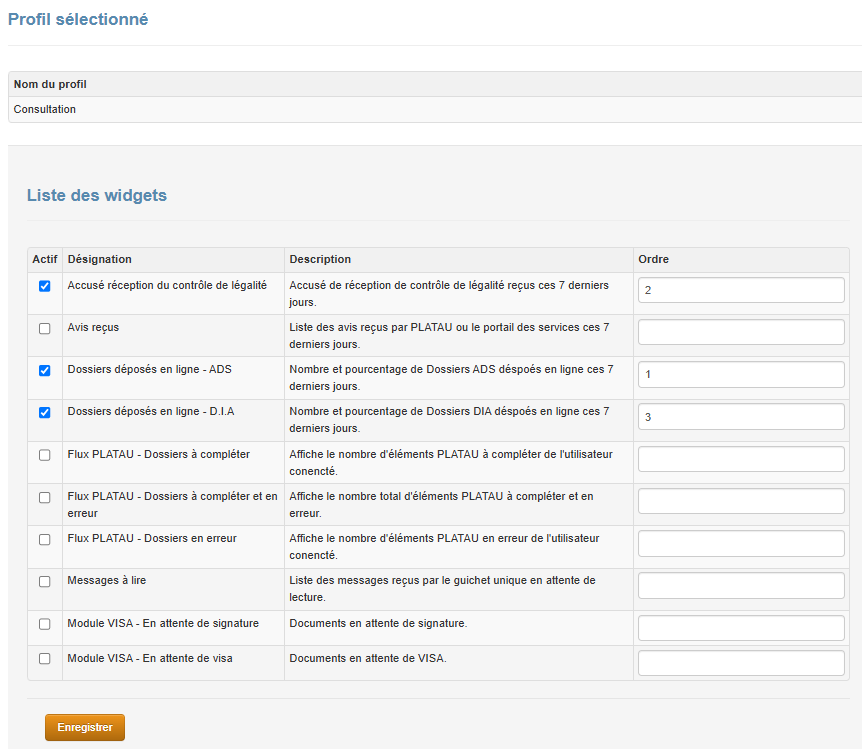Tick Module VISA - En attente de visa
This screenshot has width=862, height=749.
coord(44,658)
